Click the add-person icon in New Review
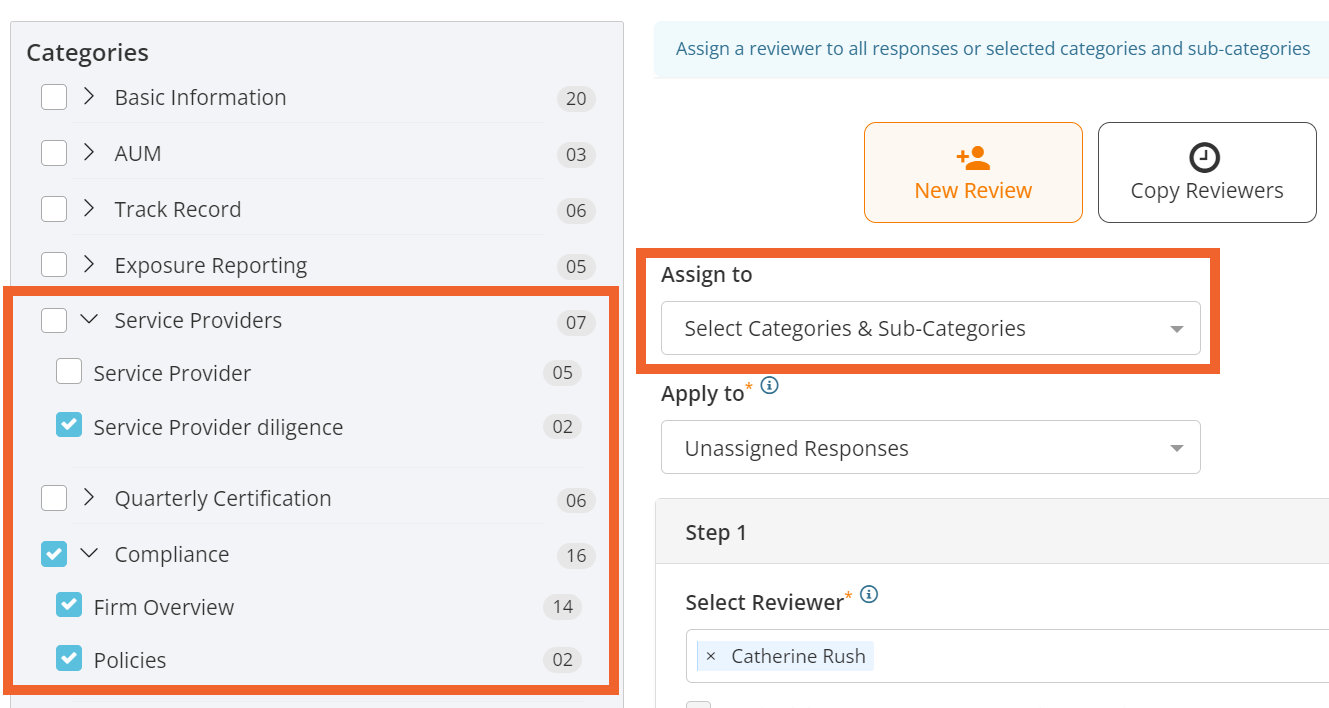 click(973, 157)
